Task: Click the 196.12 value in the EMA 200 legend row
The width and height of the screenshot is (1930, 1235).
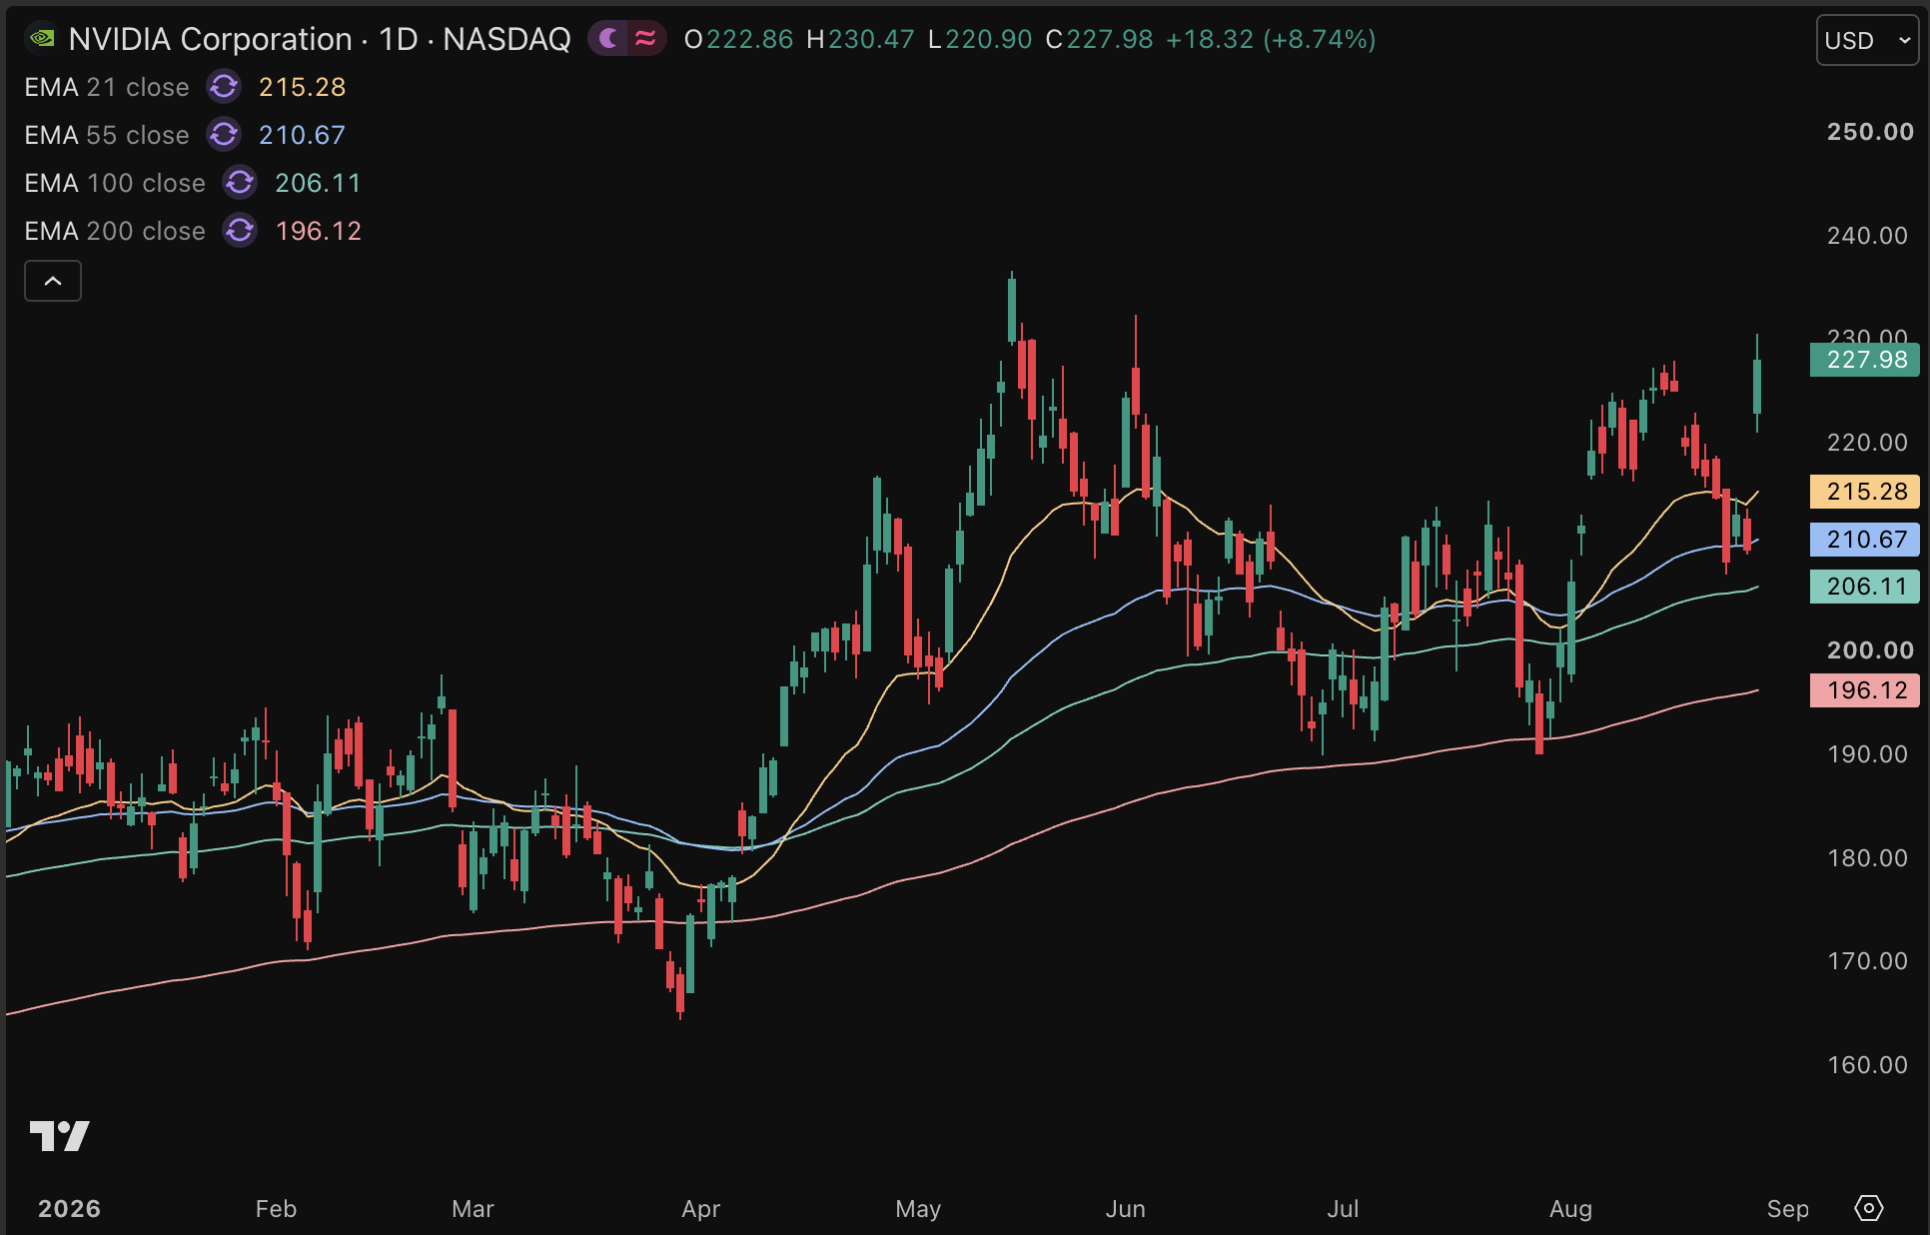Action: (318, 231)
